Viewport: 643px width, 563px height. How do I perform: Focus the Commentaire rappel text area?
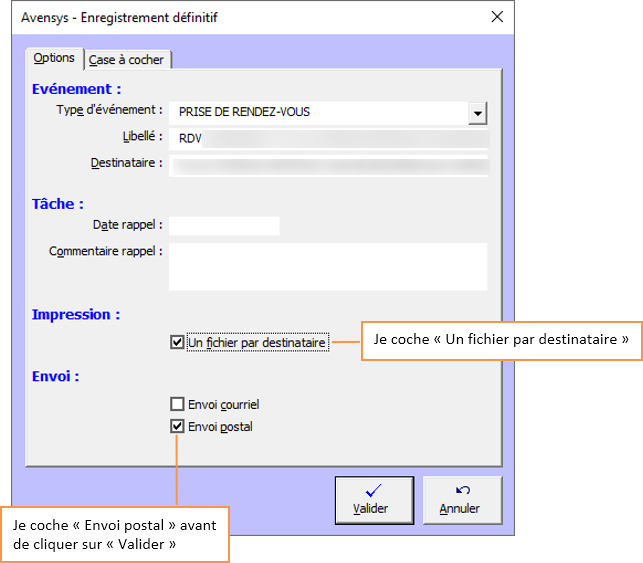pyautogui.click(x=327, y=266)
